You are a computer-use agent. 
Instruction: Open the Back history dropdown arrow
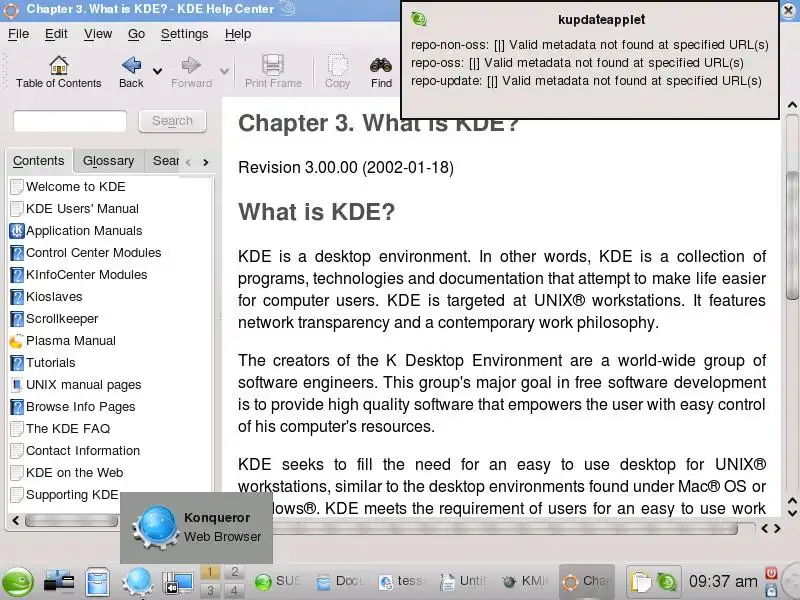[158, 71]
